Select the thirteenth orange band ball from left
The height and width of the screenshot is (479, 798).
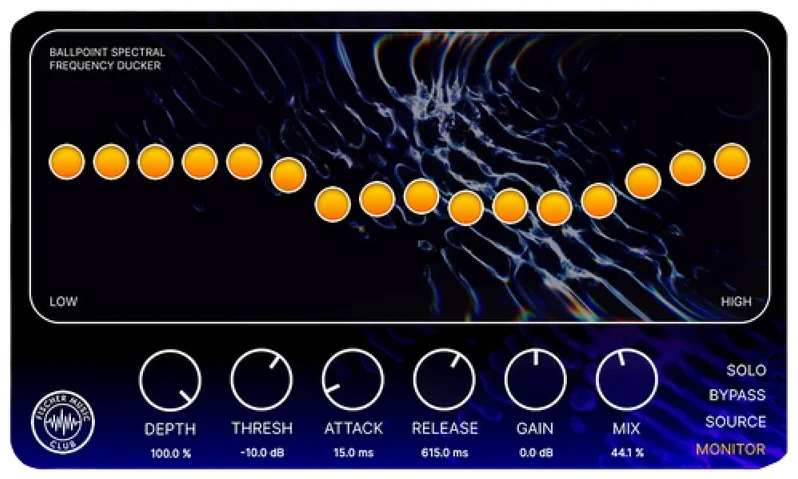(x=598, y=201)
